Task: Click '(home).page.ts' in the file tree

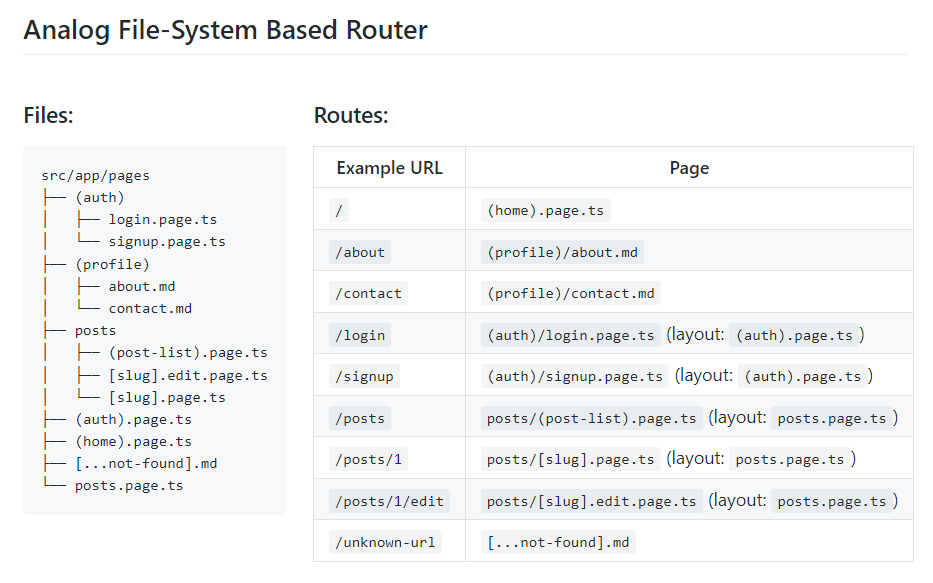Action: [133, 441]
